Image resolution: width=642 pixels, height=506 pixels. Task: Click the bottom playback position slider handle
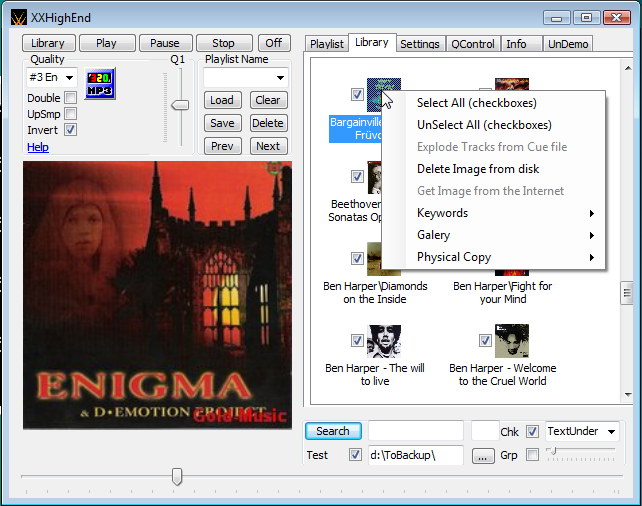point(177,477)
